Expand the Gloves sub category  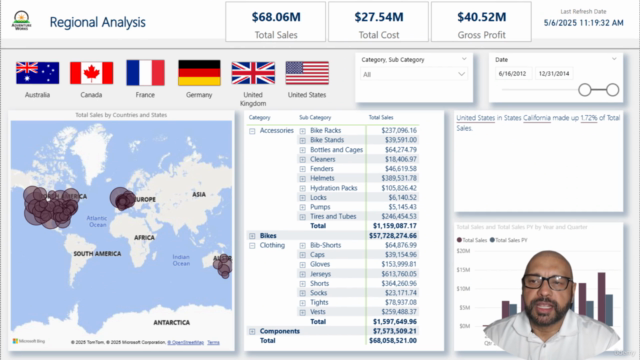[302, 265]
